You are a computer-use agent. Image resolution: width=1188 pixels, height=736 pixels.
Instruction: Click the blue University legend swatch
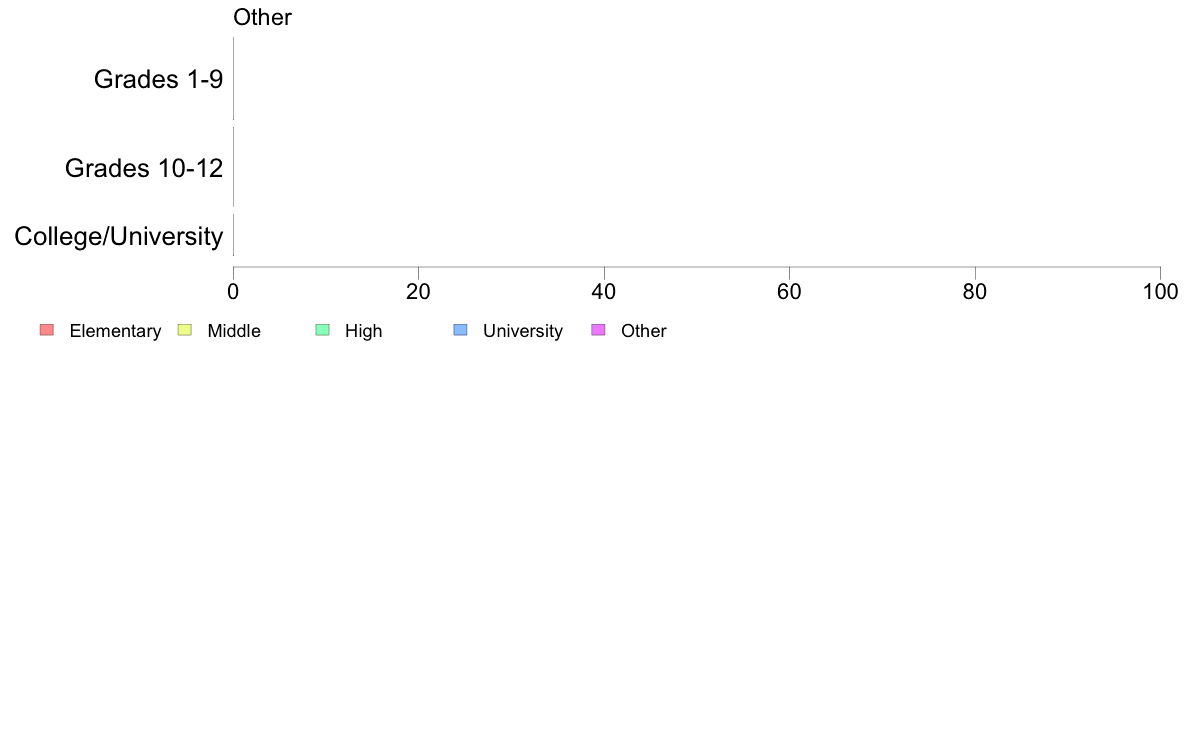tap(460, 330)
